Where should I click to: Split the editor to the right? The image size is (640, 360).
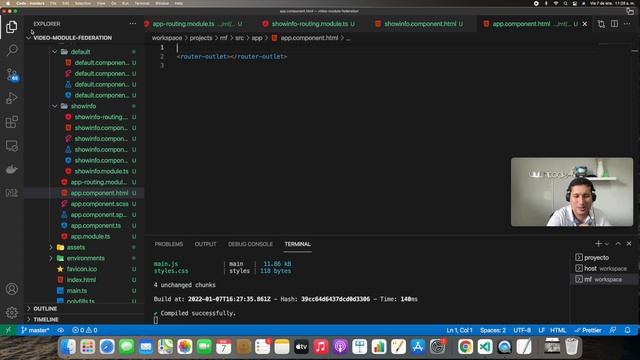[614, 24]
